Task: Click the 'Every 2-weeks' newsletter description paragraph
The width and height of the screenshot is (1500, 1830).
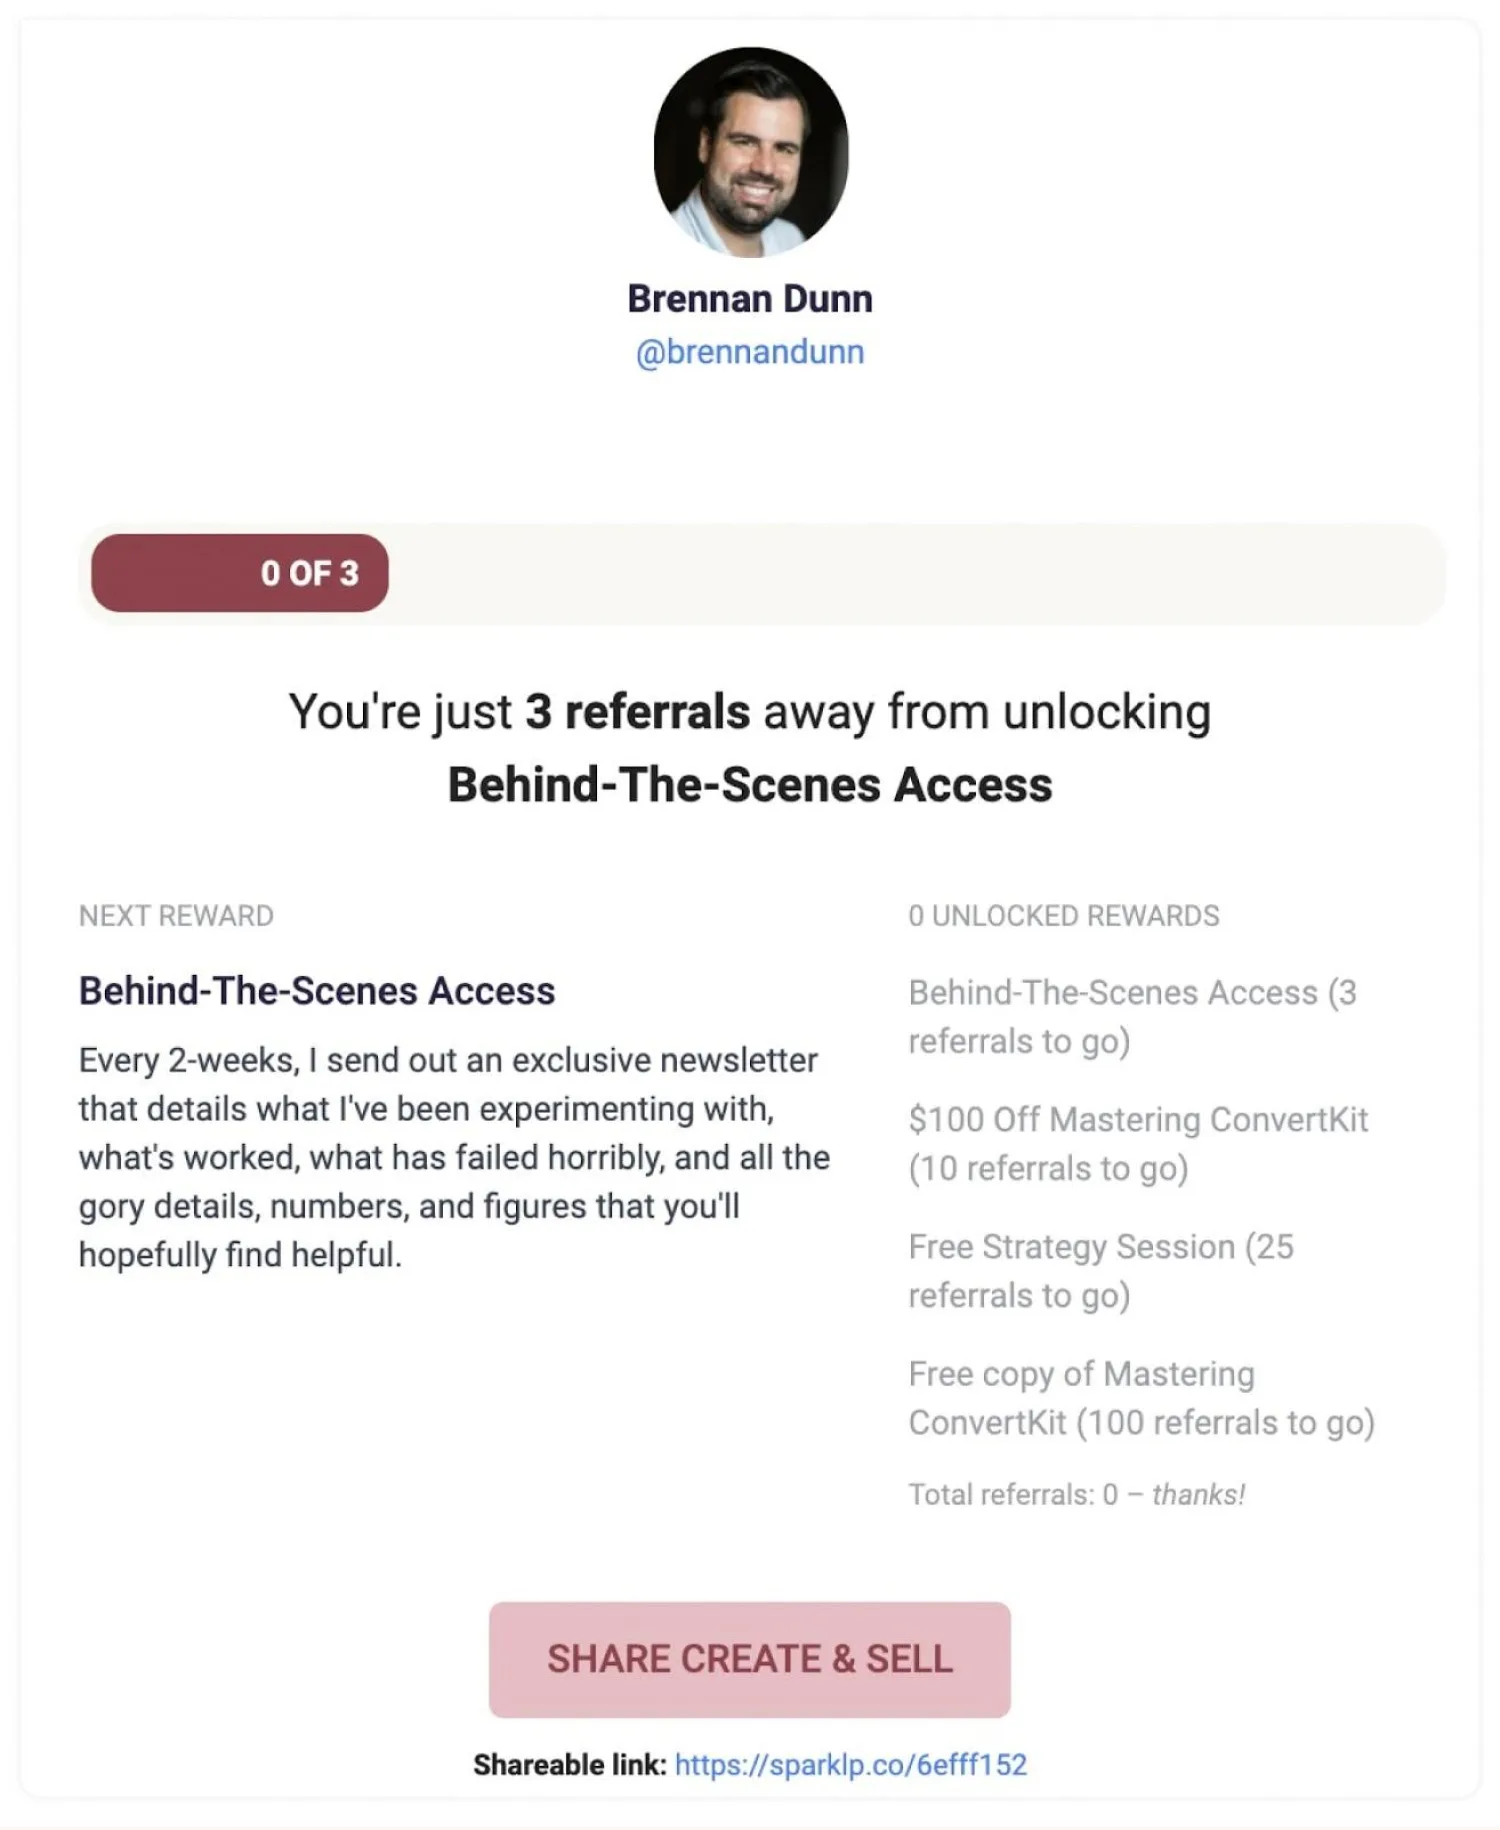Action: [x=454, y=1157]
